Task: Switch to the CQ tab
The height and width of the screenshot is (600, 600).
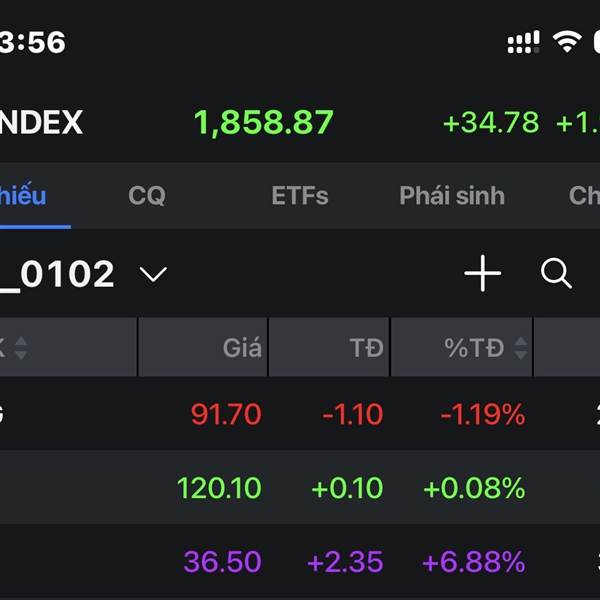Action: point(147,196)
